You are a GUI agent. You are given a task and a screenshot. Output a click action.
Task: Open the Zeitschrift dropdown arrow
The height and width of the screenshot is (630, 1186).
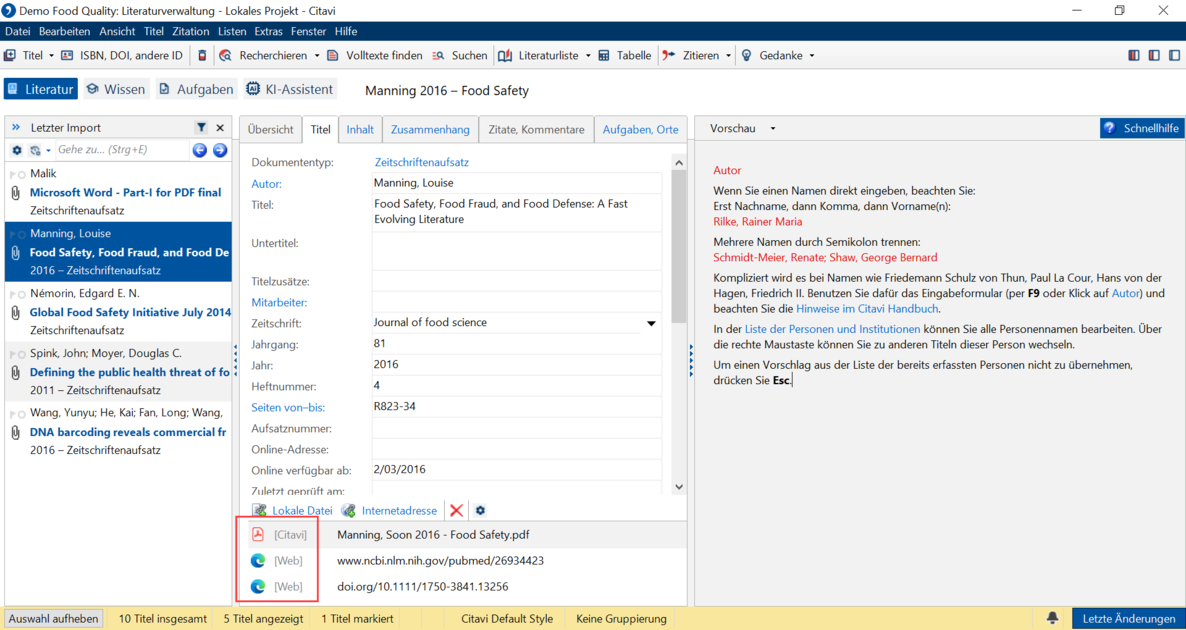pos(651,323)
